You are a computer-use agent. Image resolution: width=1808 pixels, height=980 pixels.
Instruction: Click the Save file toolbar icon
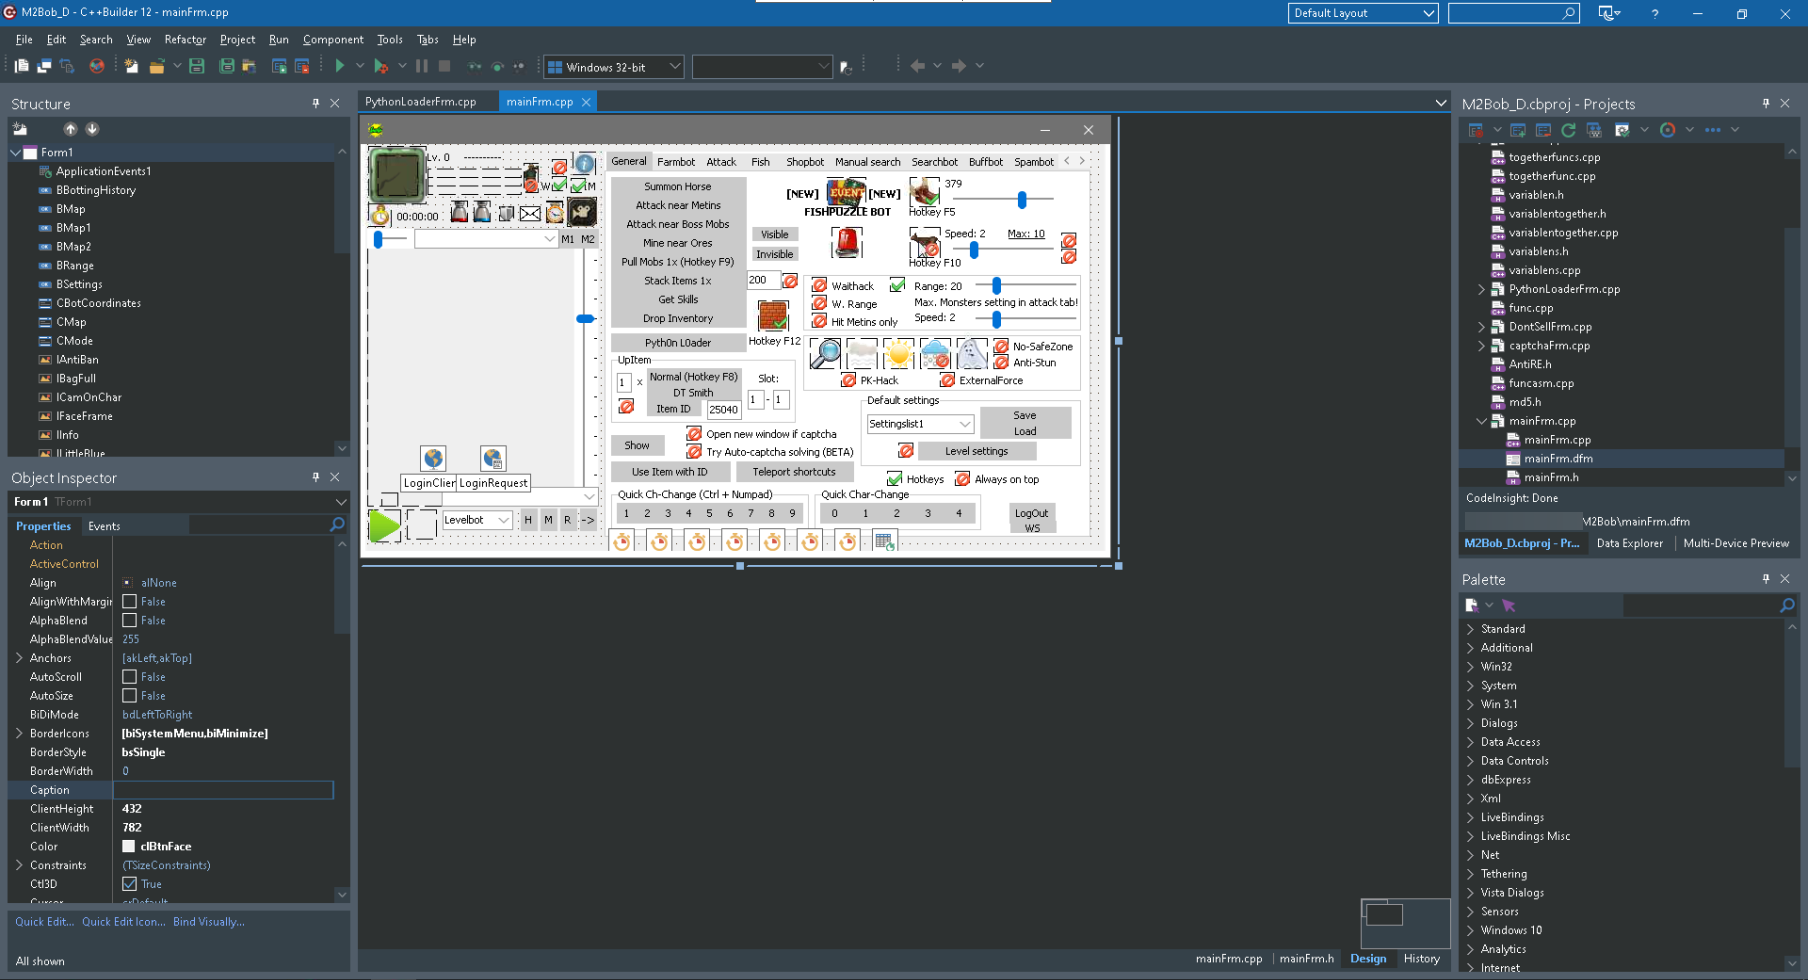coord(197,66)
